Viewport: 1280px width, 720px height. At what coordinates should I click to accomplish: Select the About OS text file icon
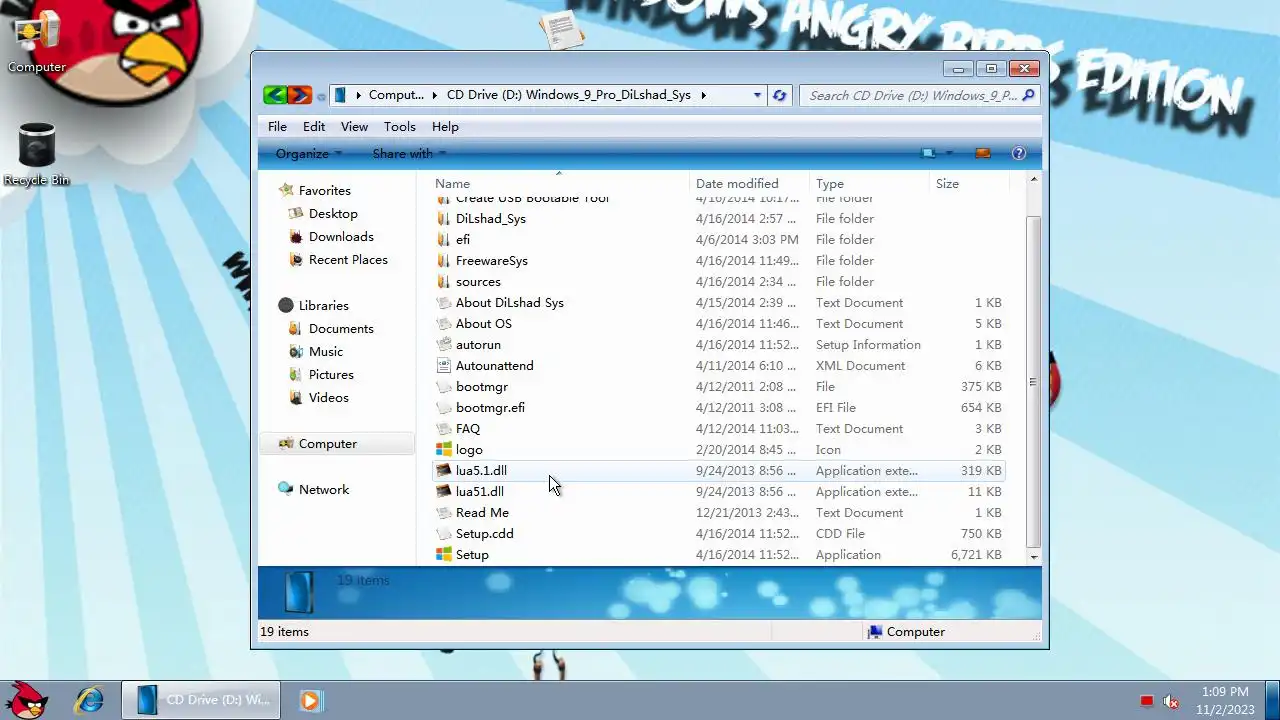pyautogui.click(x=444, y=324)
